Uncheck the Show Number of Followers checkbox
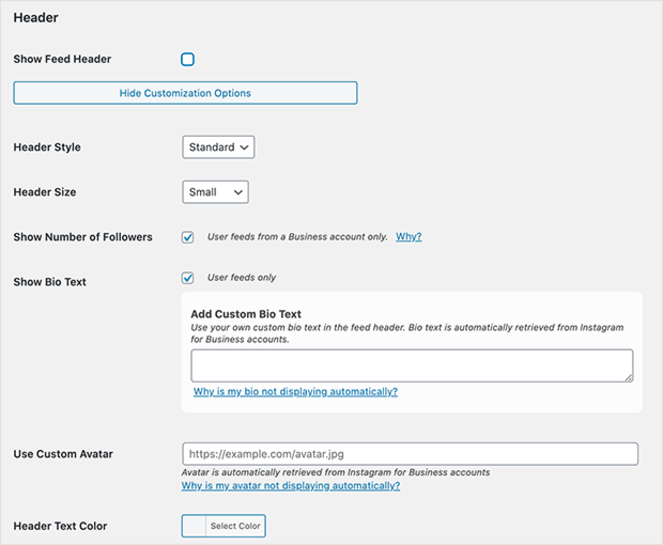Screen dimensions: 663x545 point(187,237)
